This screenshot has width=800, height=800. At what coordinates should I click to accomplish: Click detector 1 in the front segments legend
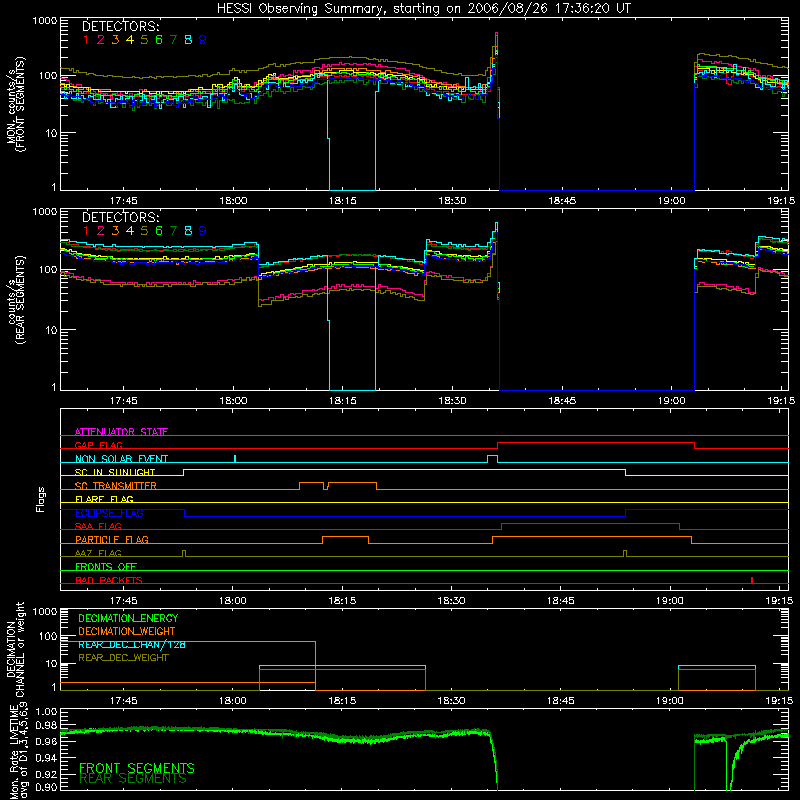click(86, 40)
